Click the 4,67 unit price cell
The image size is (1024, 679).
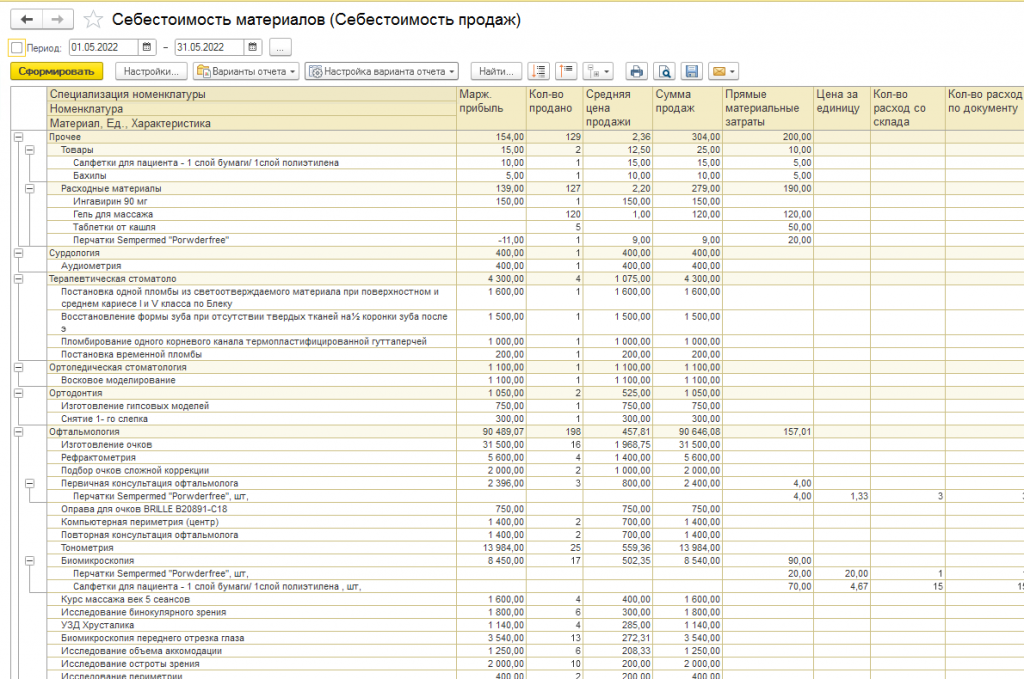842,586
